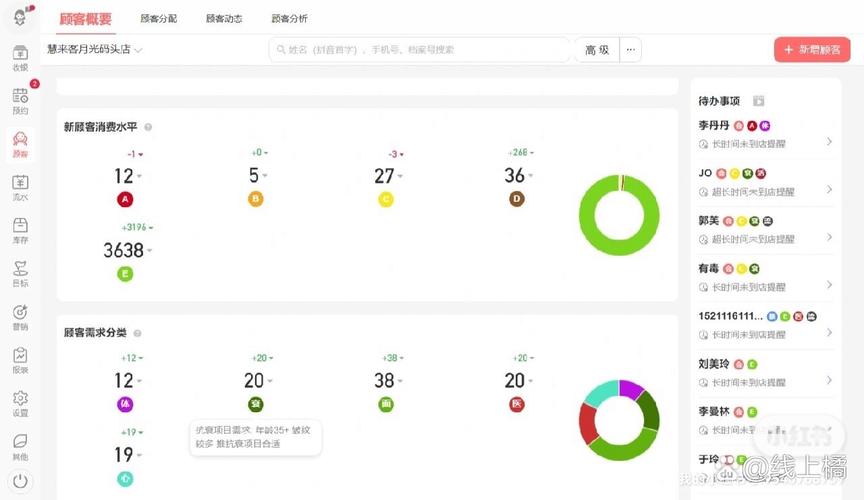
Task: Click the yellow C level badge
Action: pos(386,199)
